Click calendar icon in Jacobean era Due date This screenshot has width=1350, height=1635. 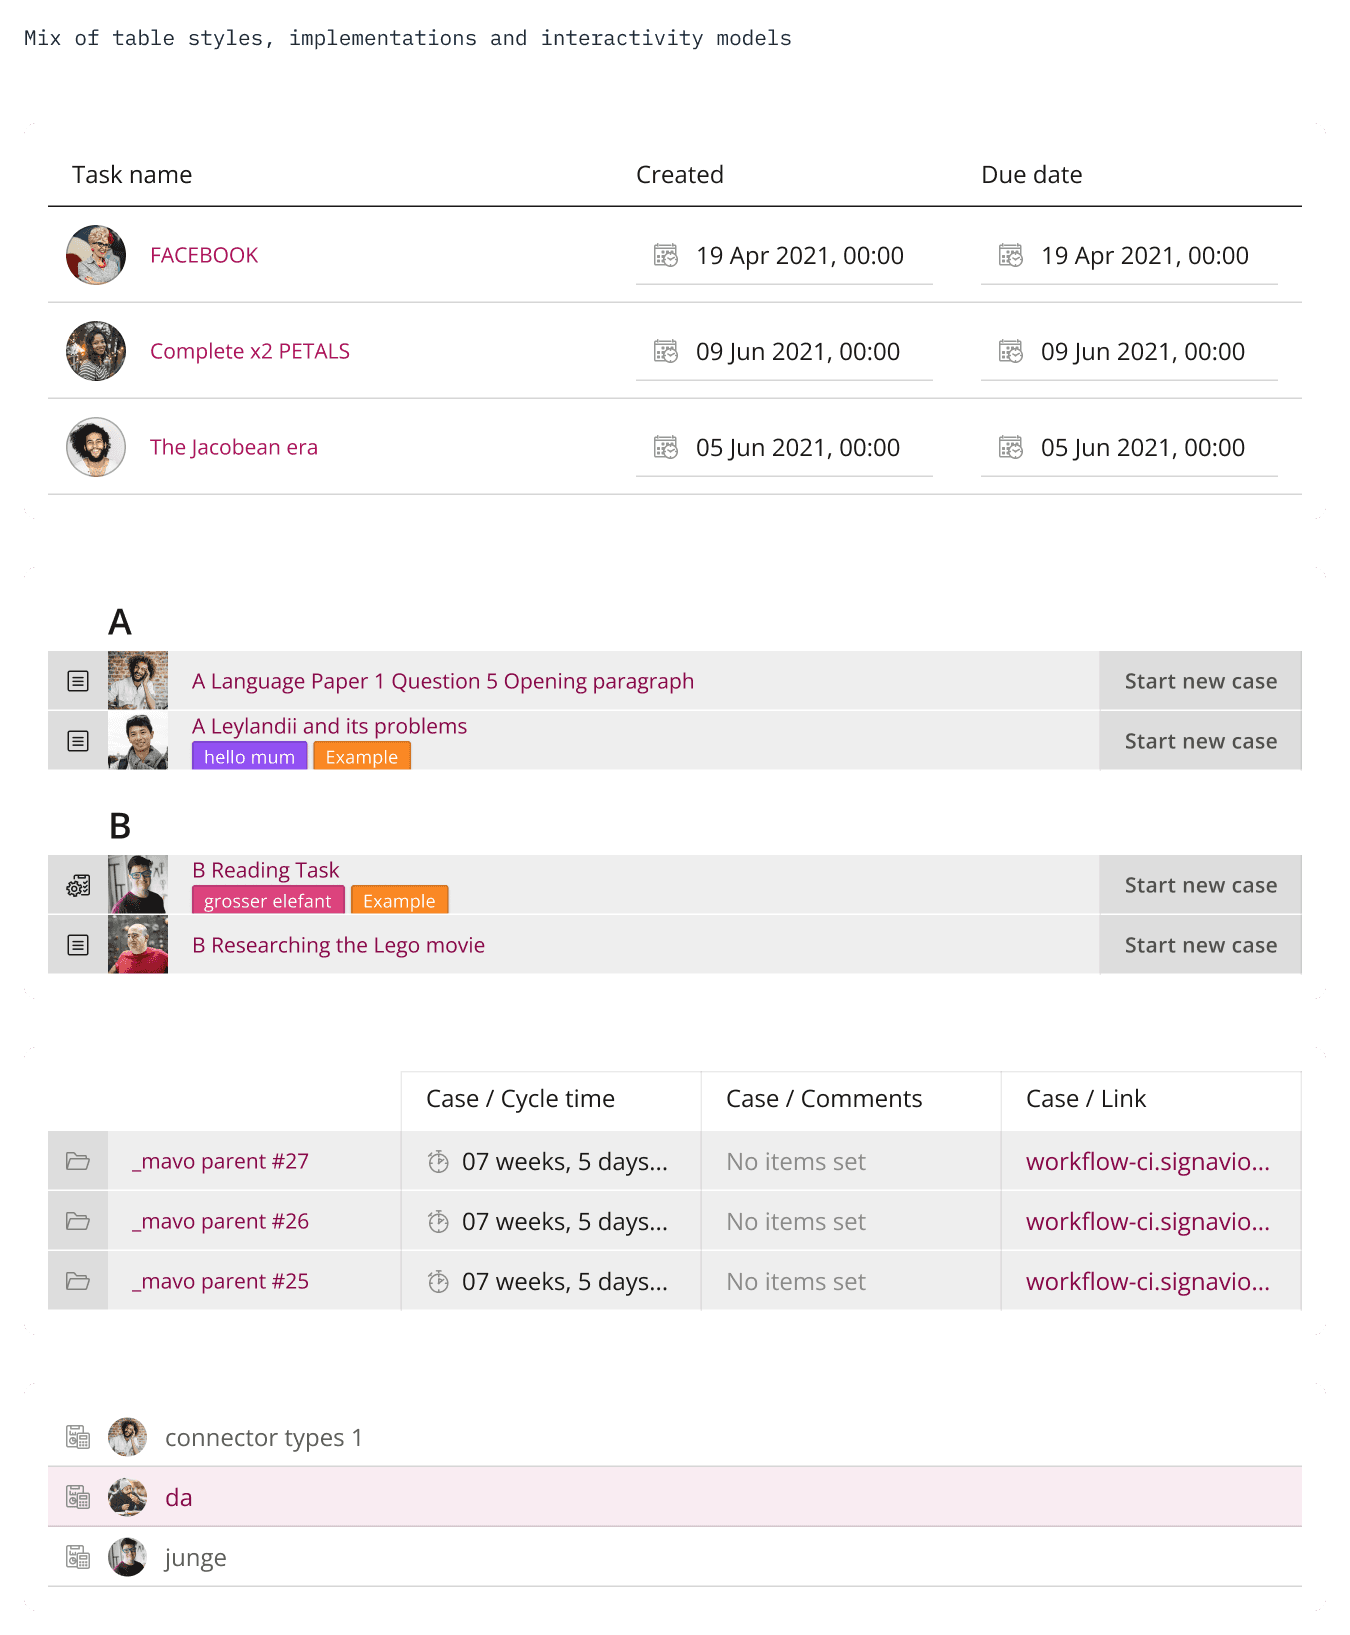point(1010,447)
